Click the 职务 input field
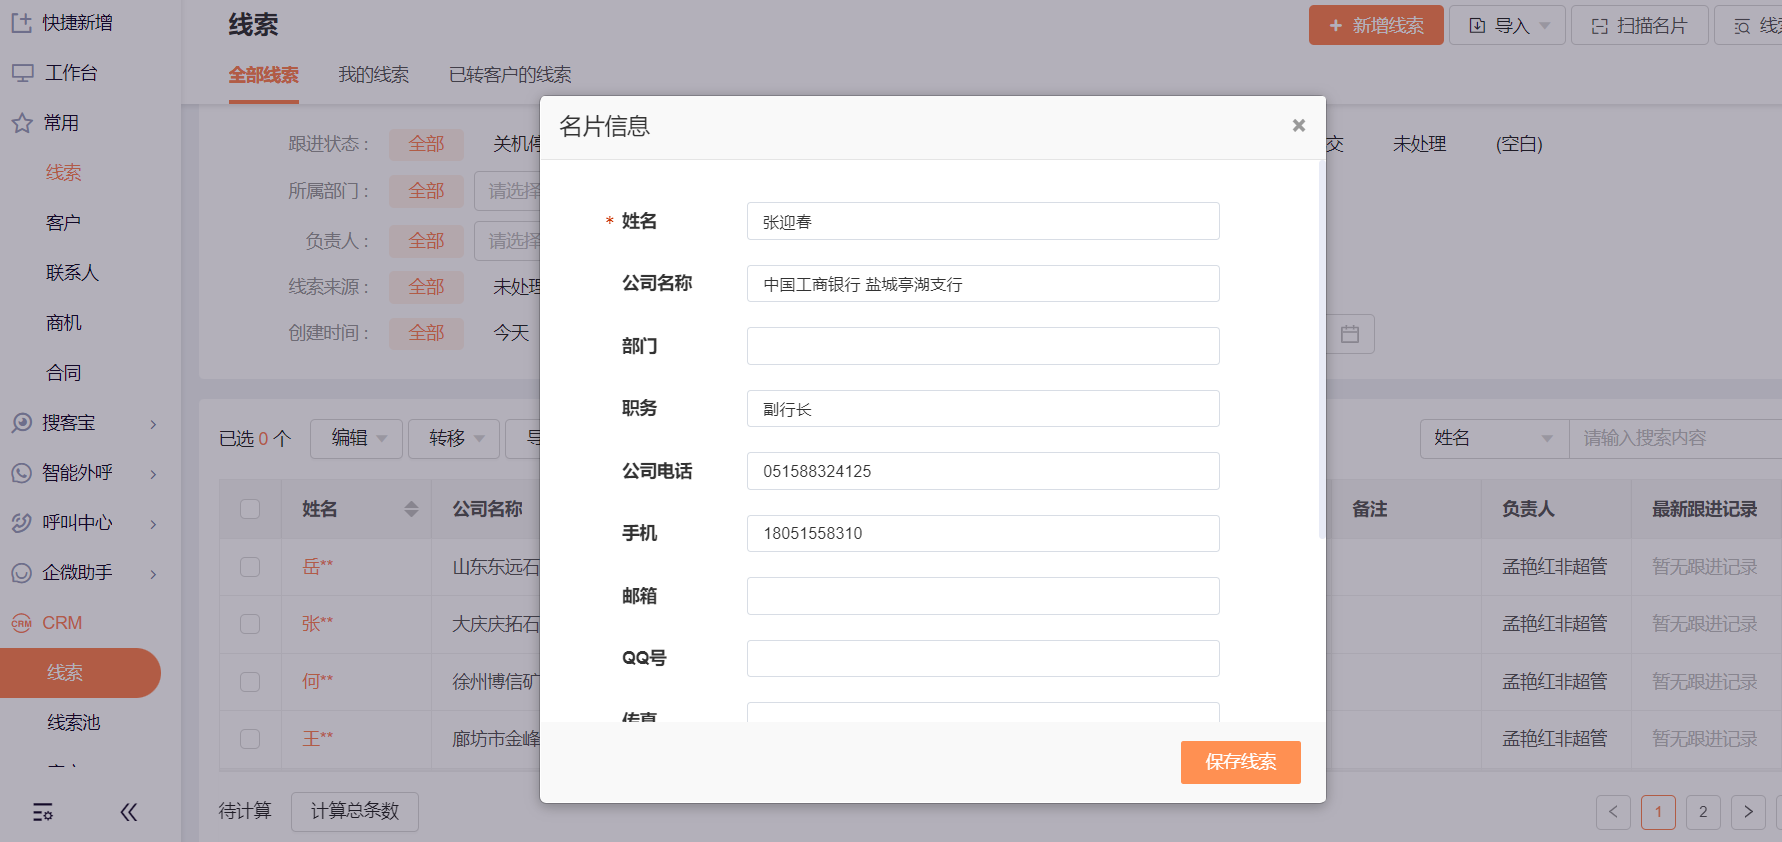Screen dimensions: 1782x842 tap(983, 409)
